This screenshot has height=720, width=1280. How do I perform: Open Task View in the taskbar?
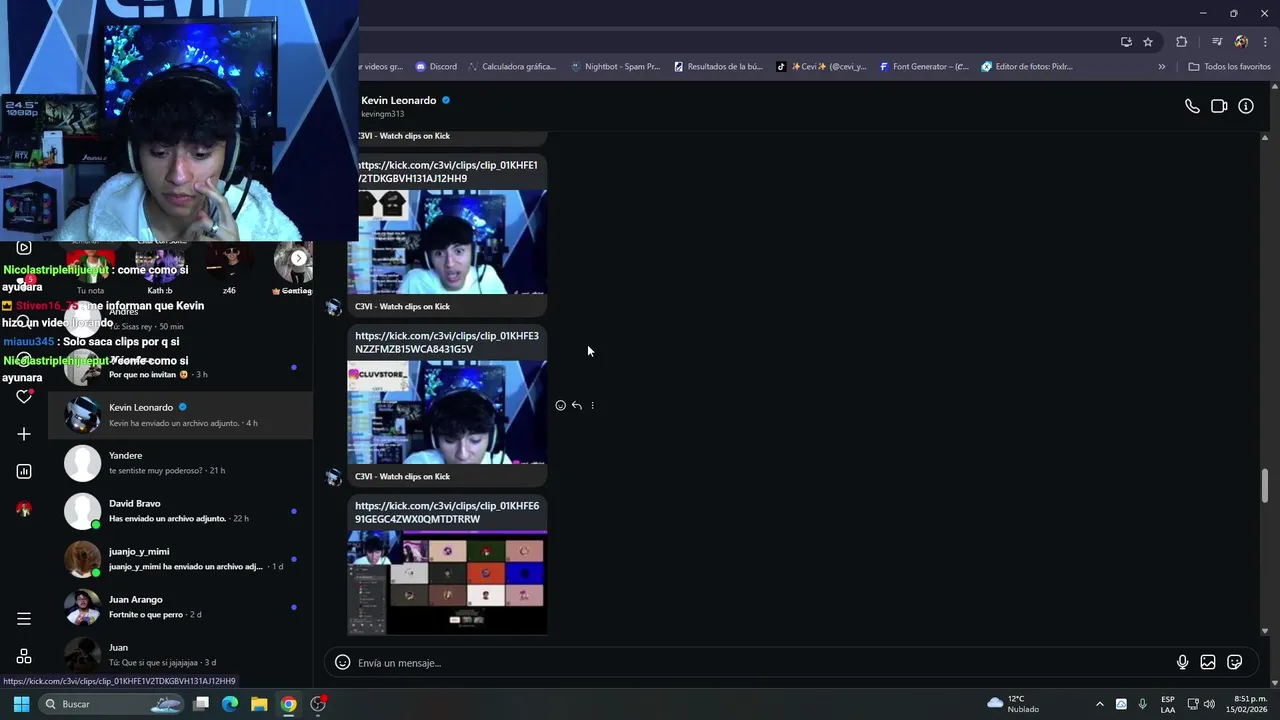coord(201,704)
